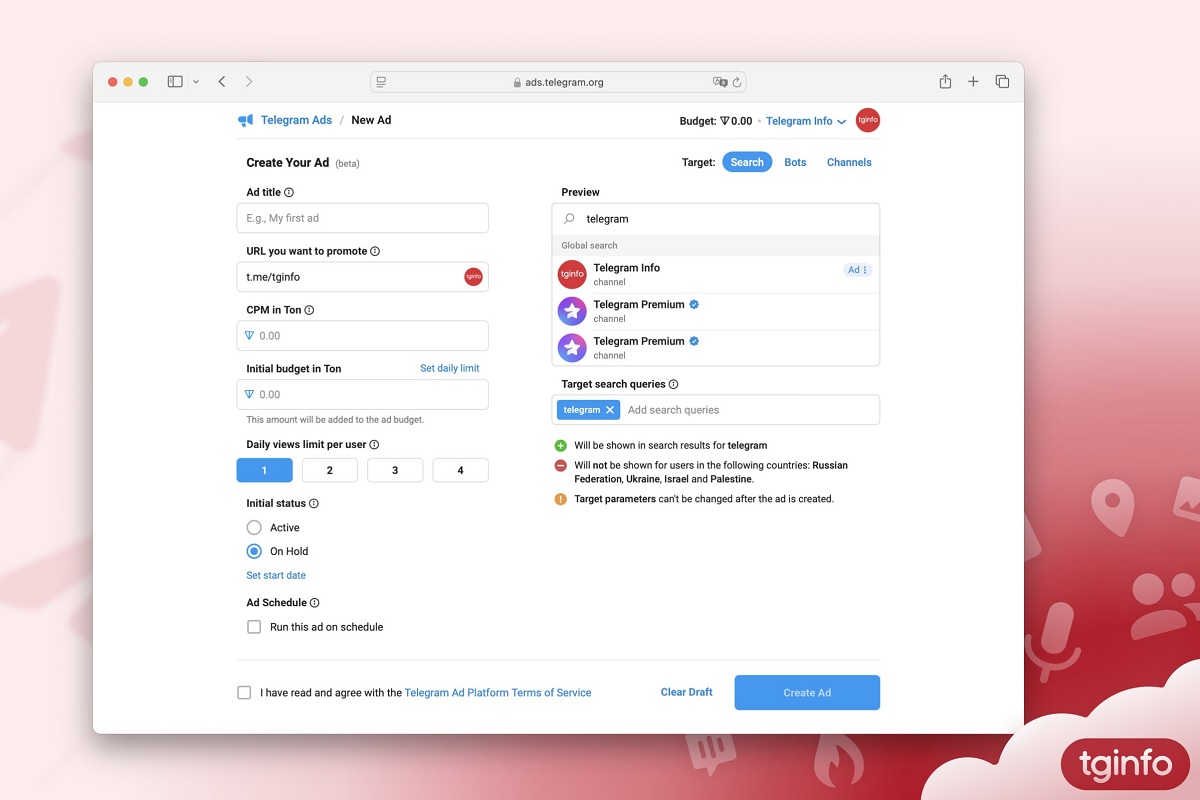Toggle Safari sidebar icon

[175, 82]
